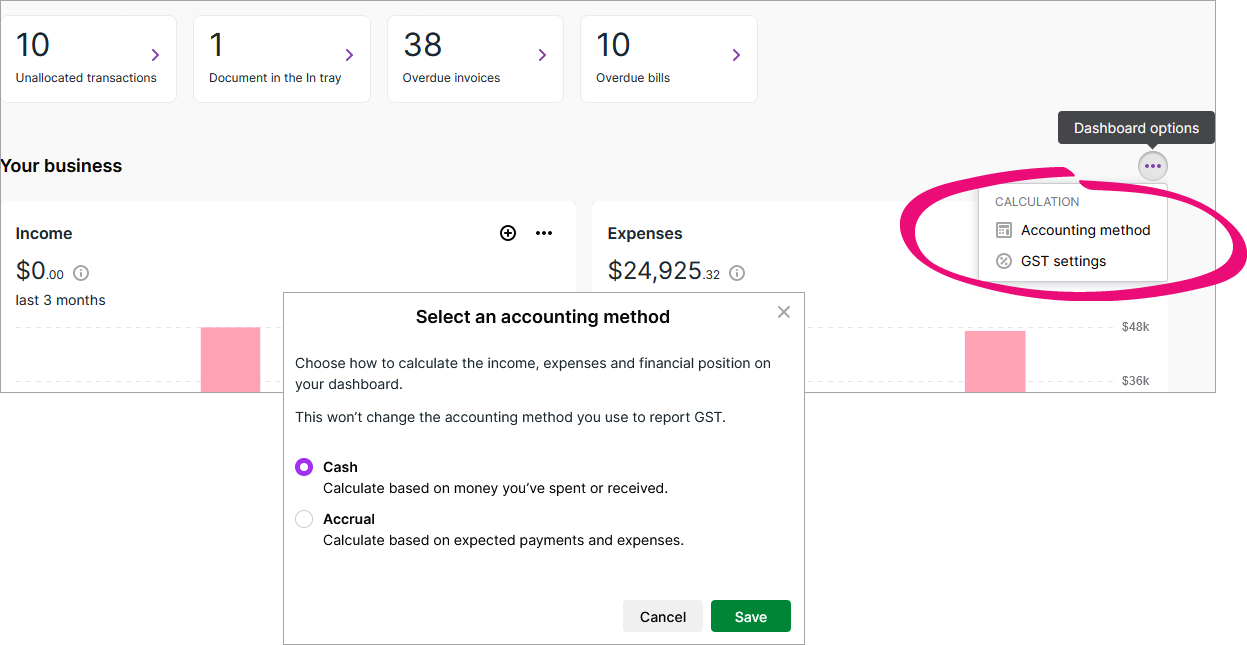
Task: Expand the Overdue invoices chevron
Action: [542, 55]
